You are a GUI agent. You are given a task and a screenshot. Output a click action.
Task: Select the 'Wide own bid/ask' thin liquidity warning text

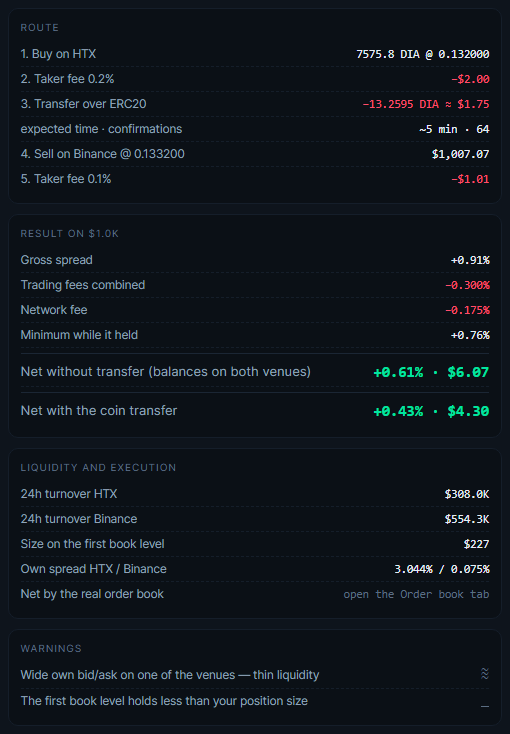click(x=170, y=675)
